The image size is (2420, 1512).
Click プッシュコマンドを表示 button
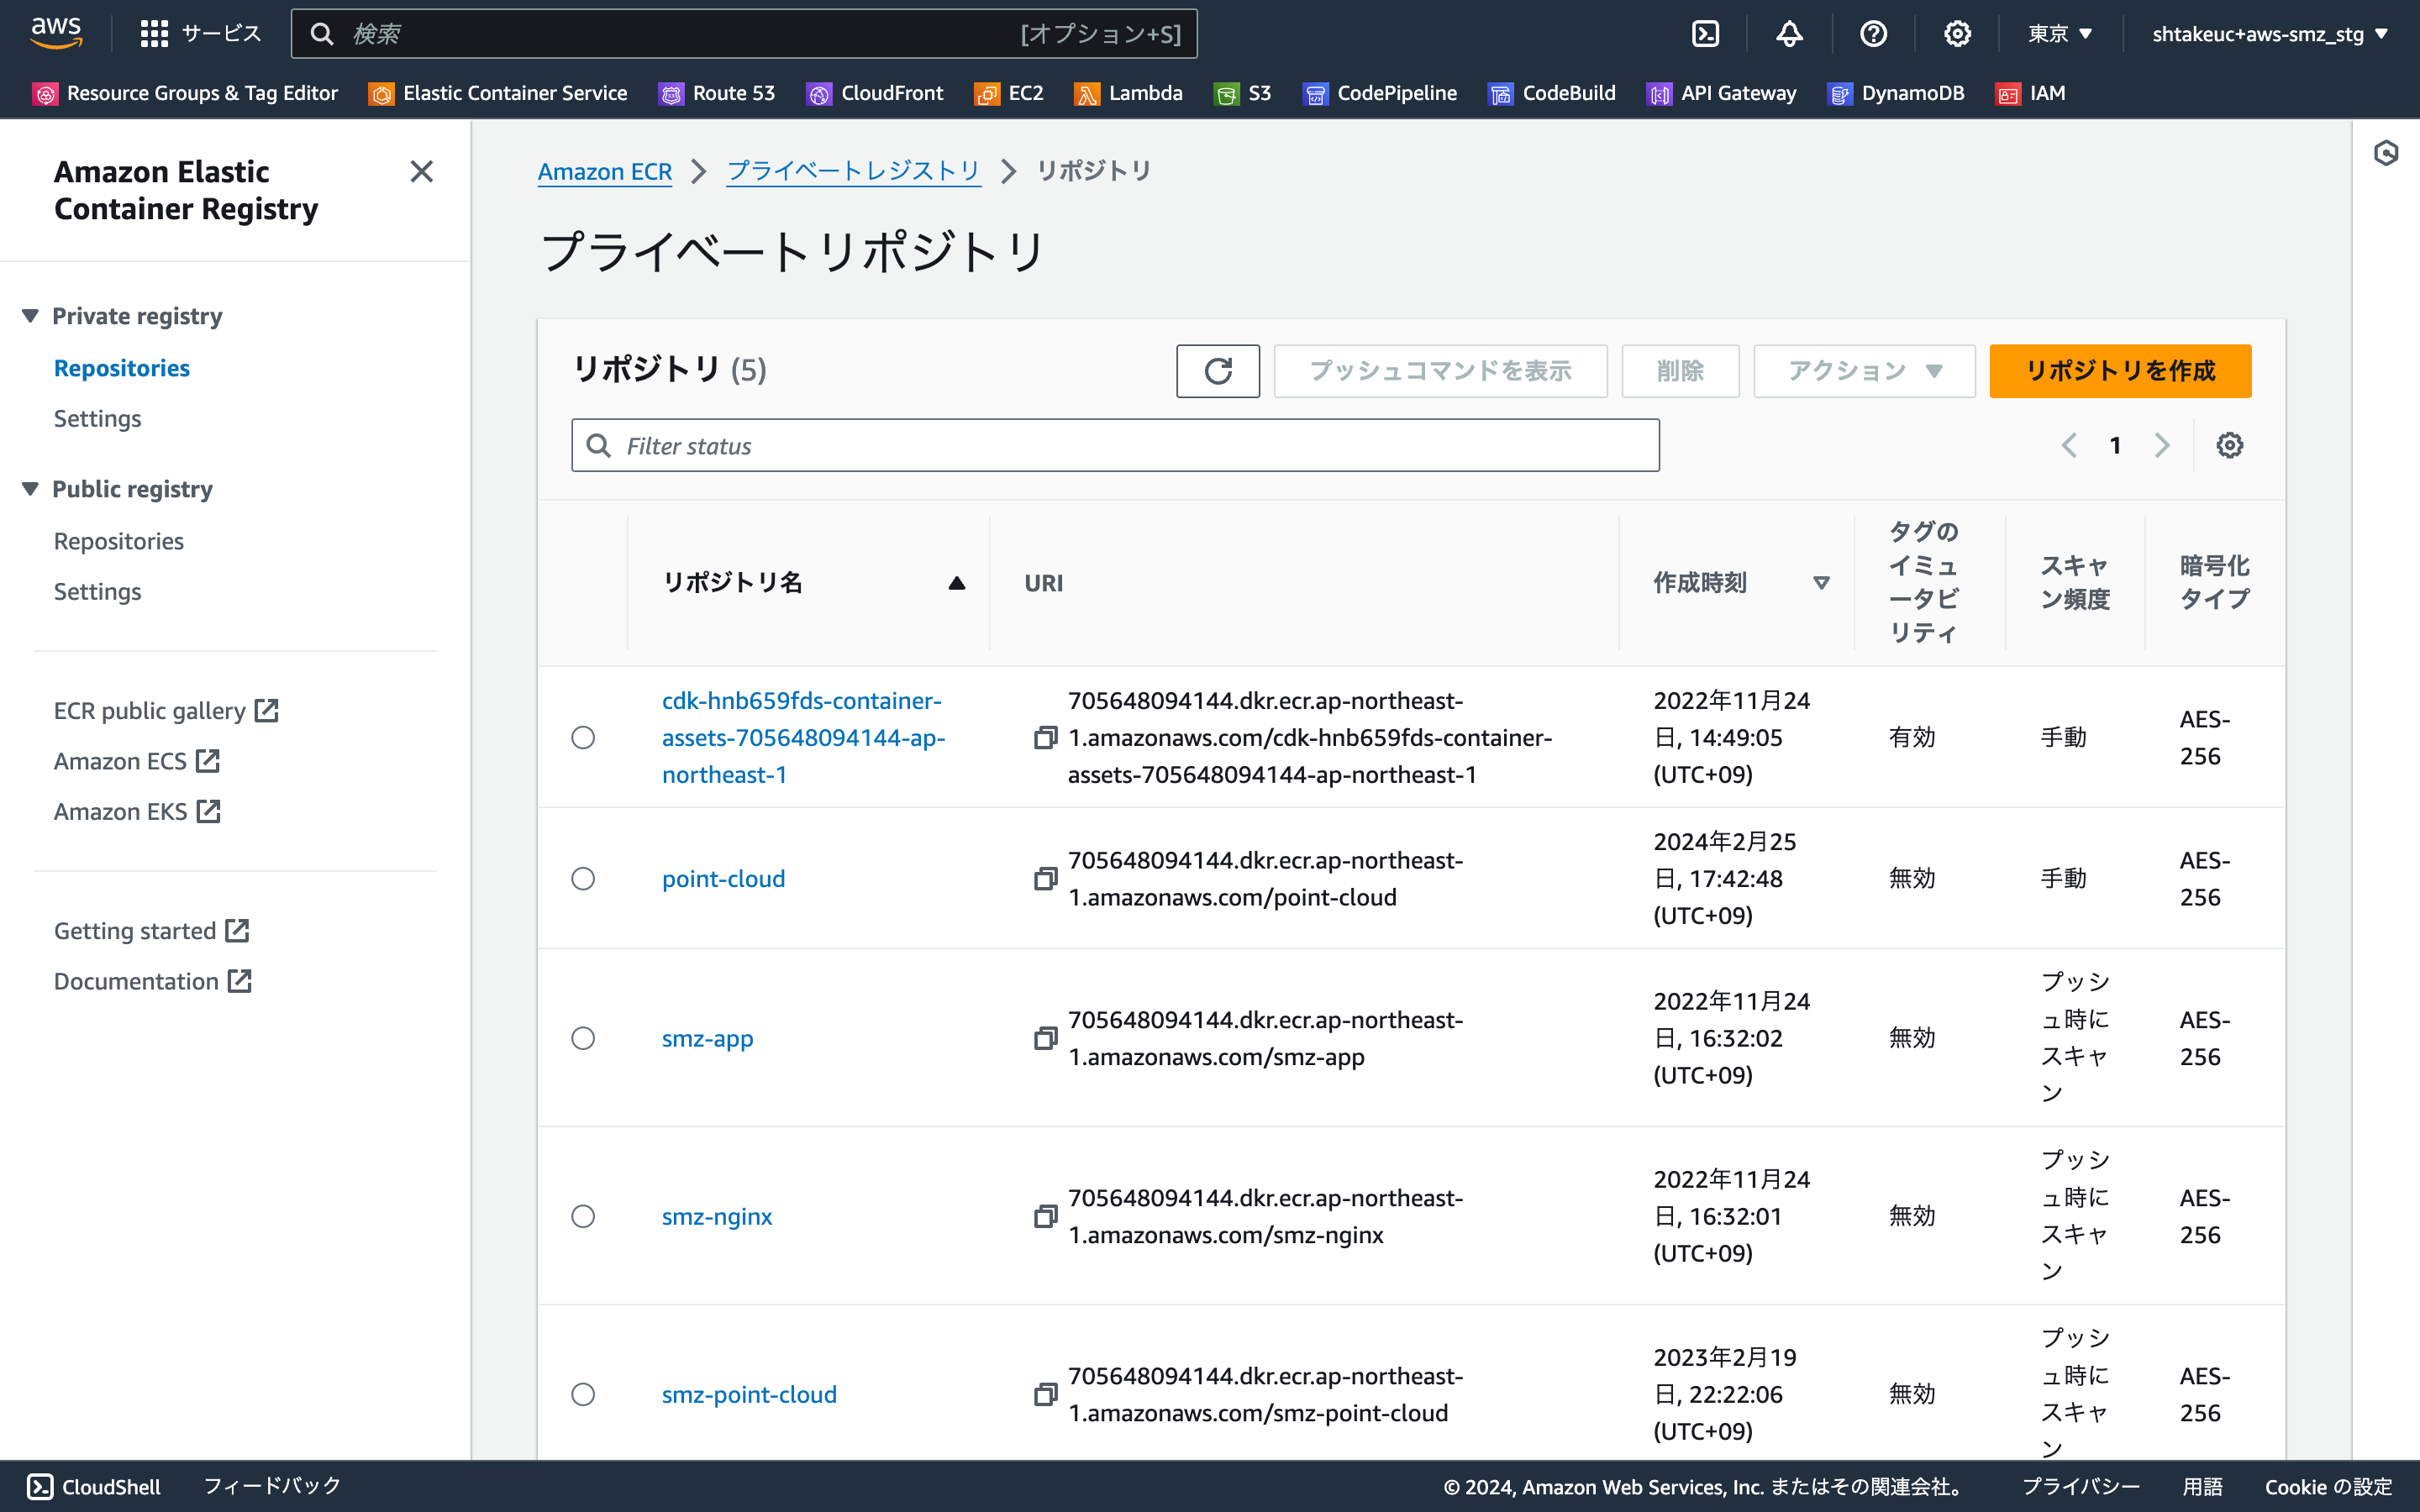point(1440,371)
